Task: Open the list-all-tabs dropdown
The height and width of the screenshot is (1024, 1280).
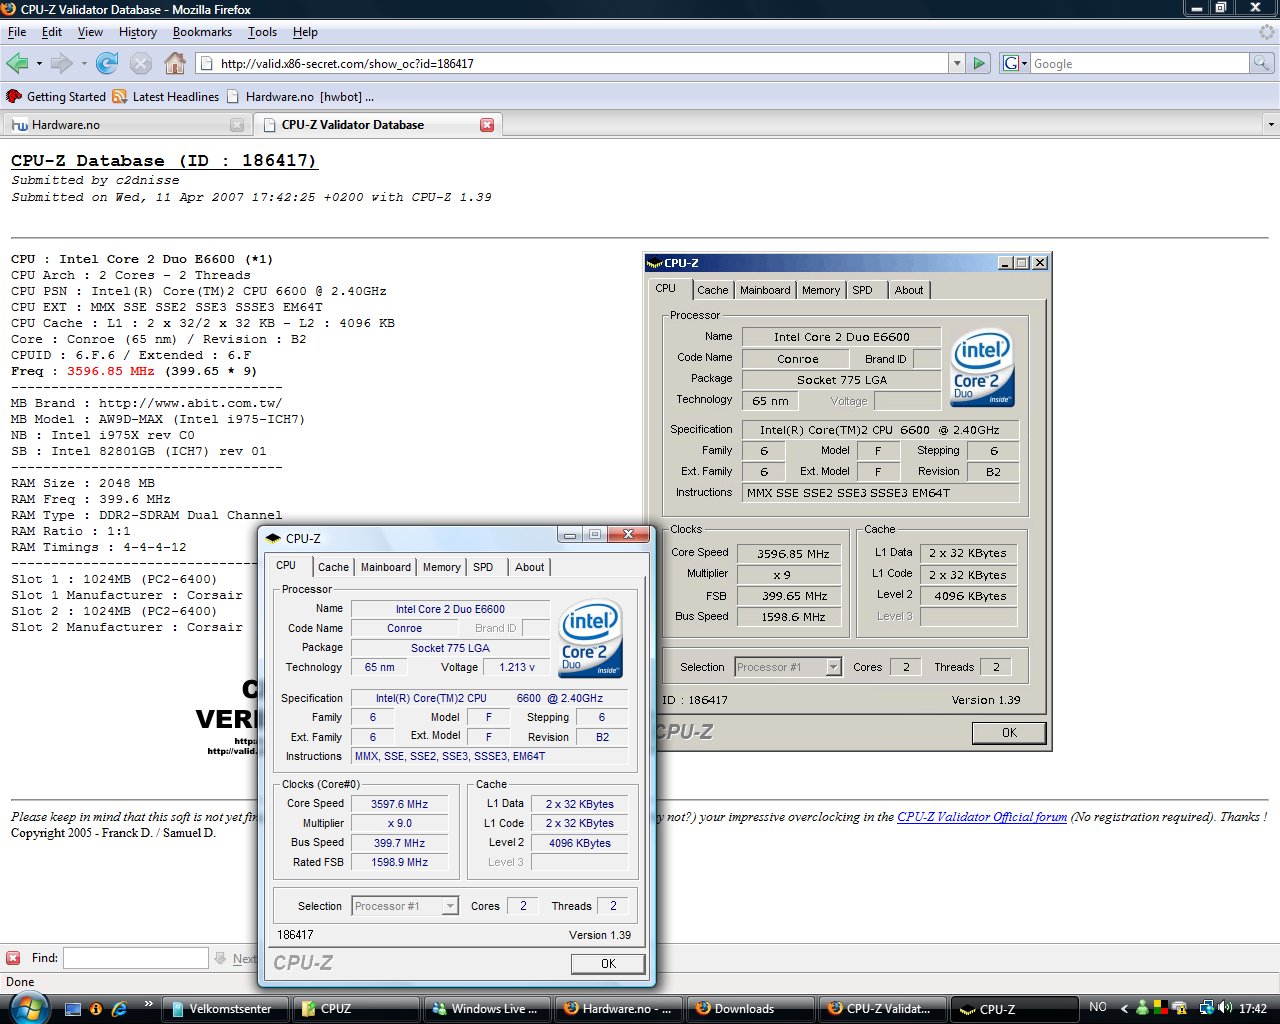Action: (x=1271, y=125)
